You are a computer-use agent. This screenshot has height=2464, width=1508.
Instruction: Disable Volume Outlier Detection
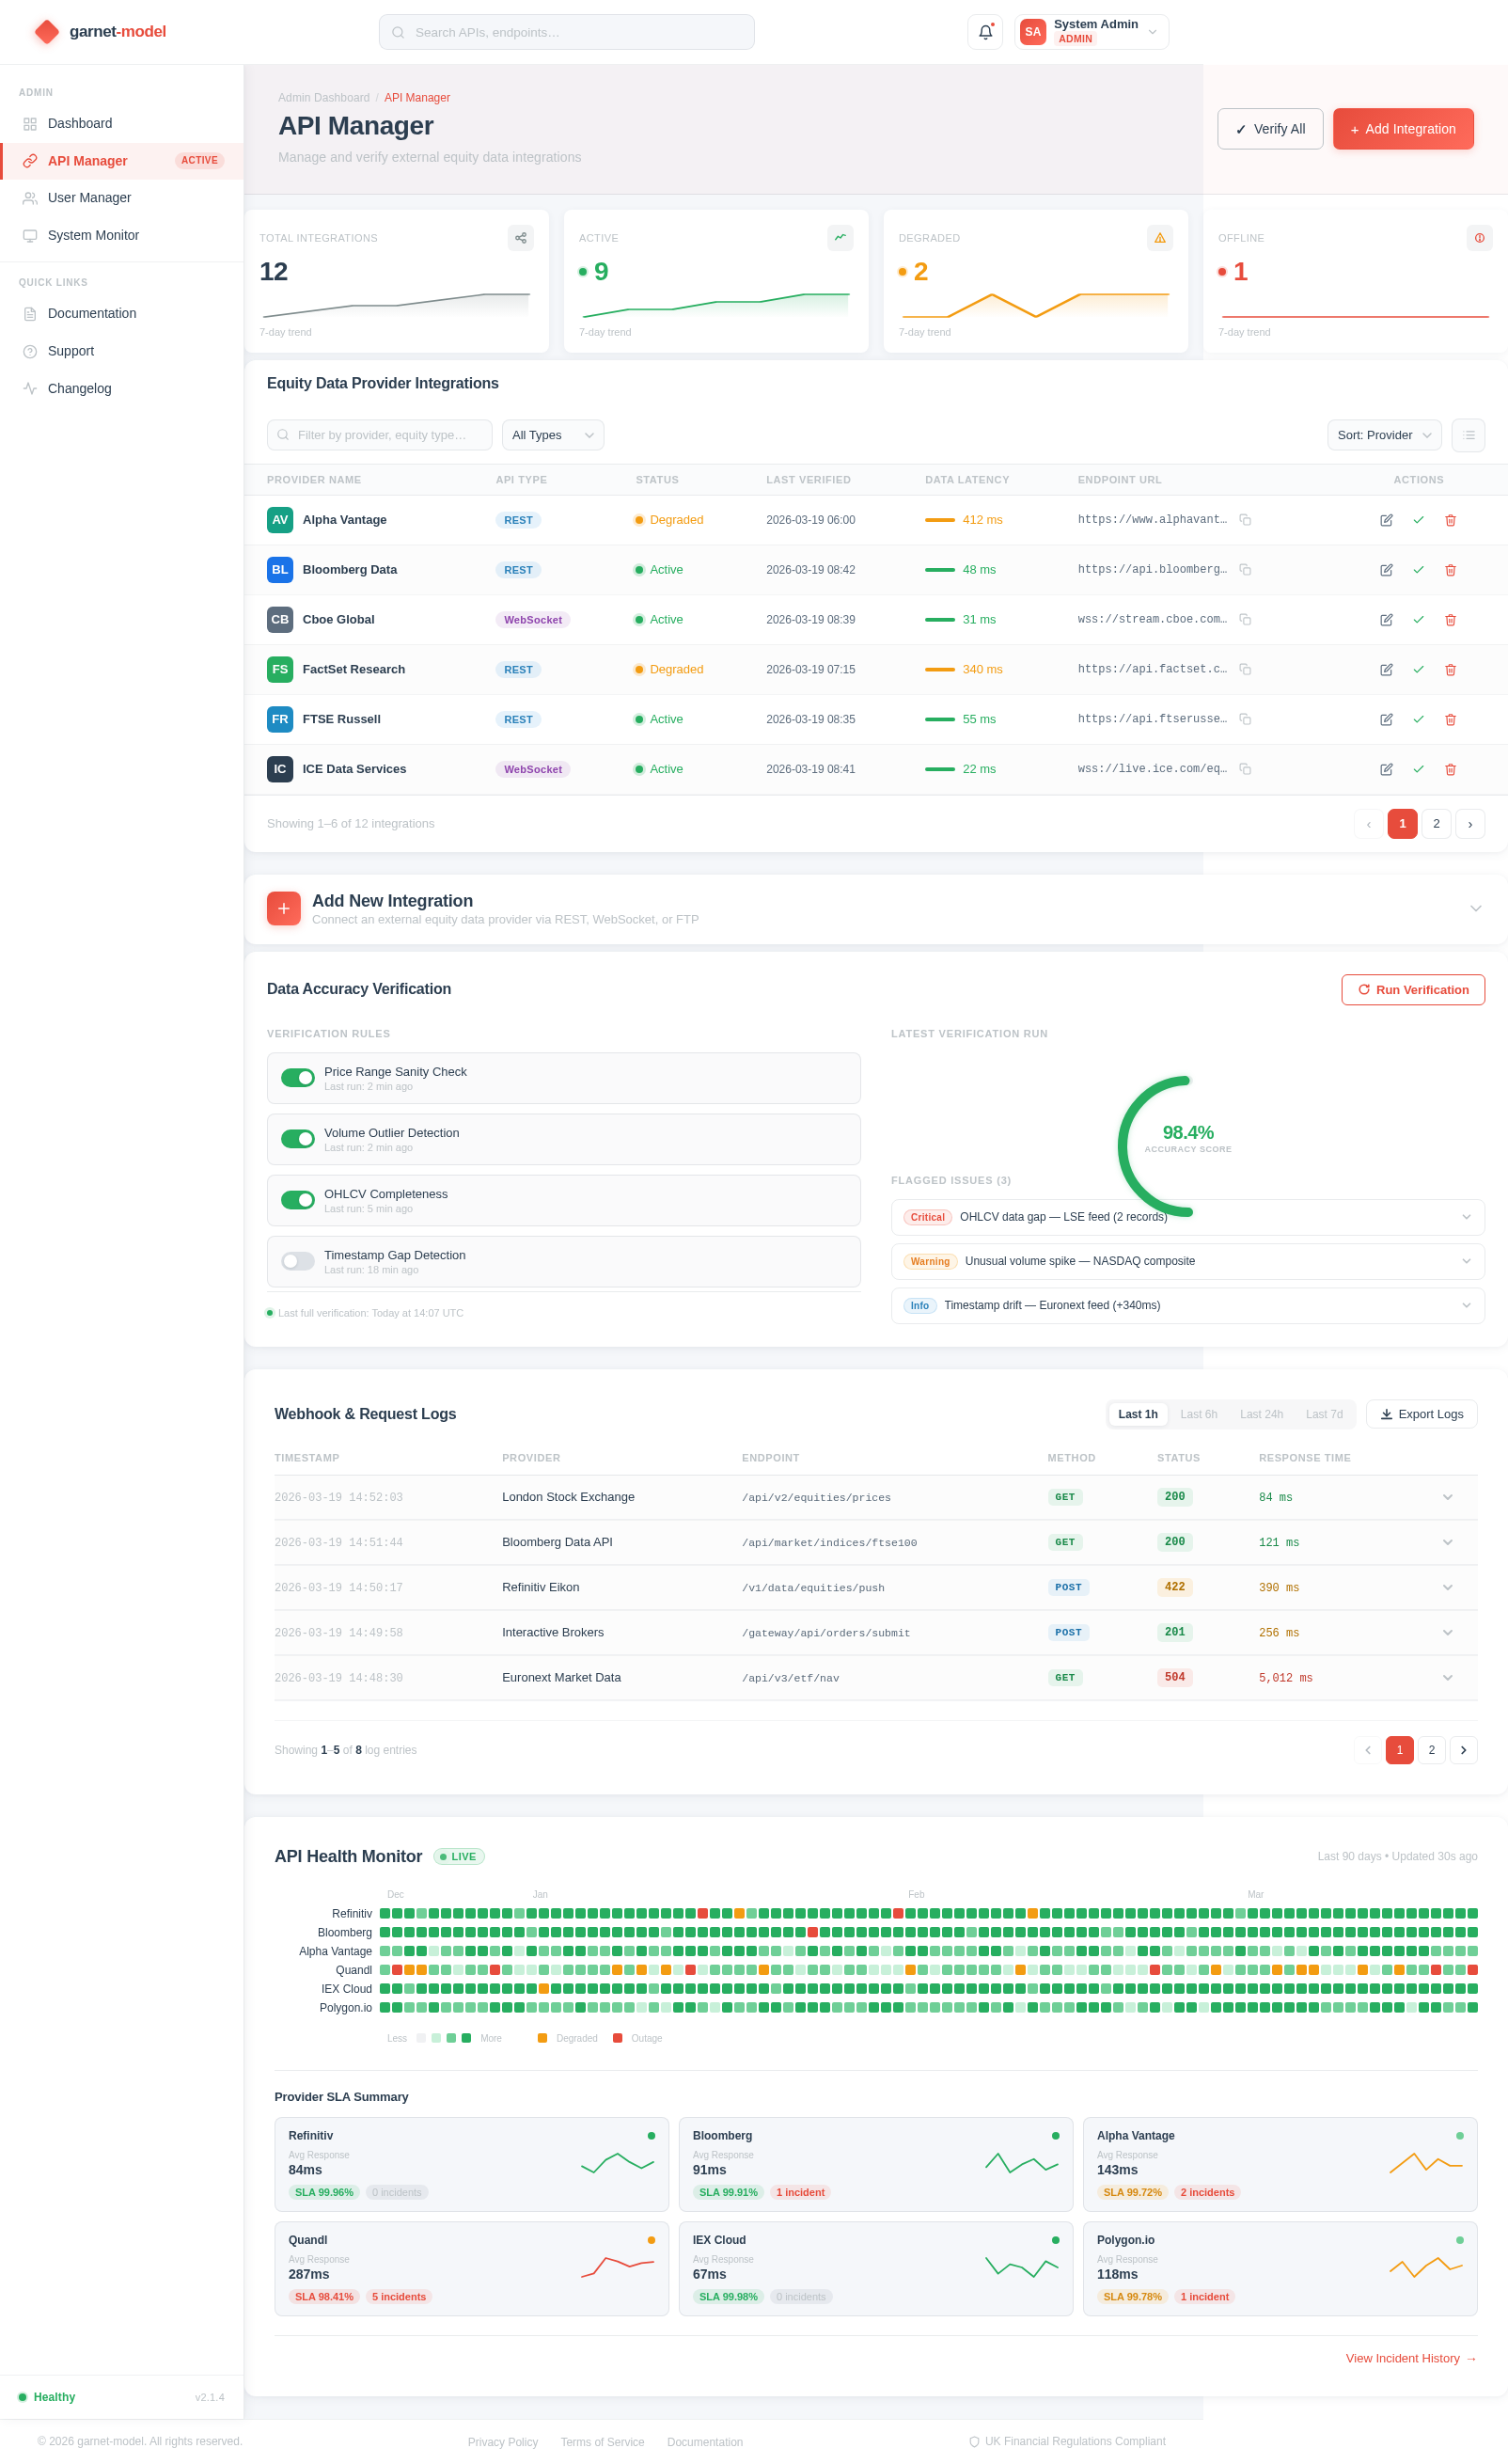[298, 1138]
